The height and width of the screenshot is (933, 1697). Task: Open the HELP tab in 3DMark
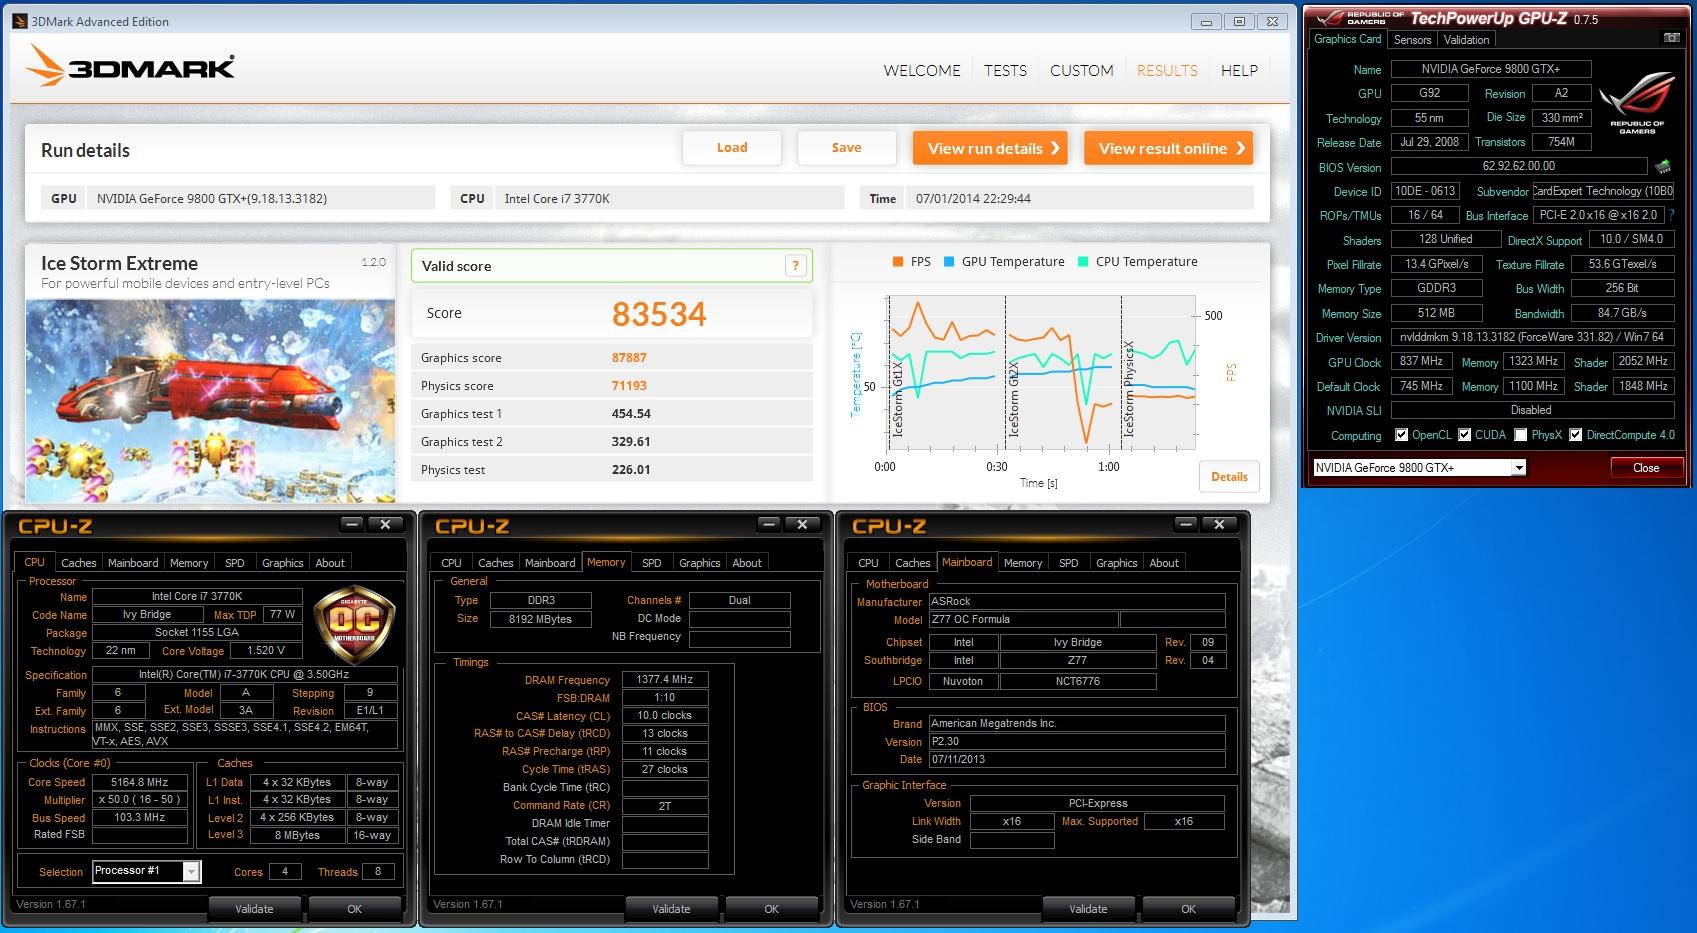coord(1239,71)
